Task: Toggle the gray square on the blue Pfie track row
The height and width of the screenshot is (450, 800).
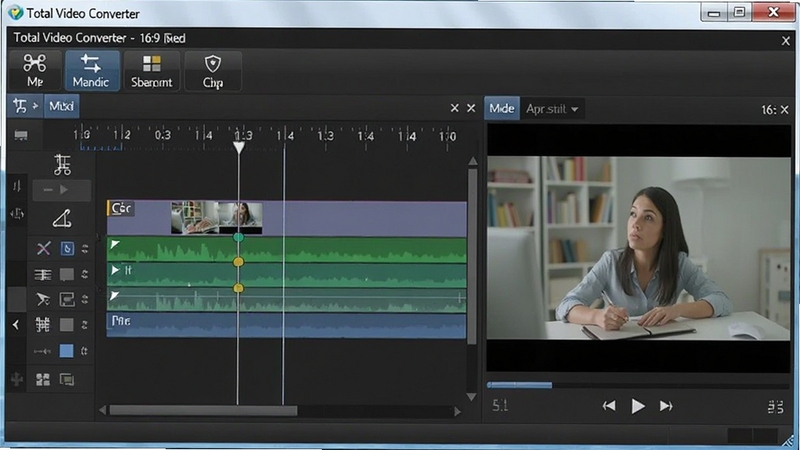Action: pos(67,324)
